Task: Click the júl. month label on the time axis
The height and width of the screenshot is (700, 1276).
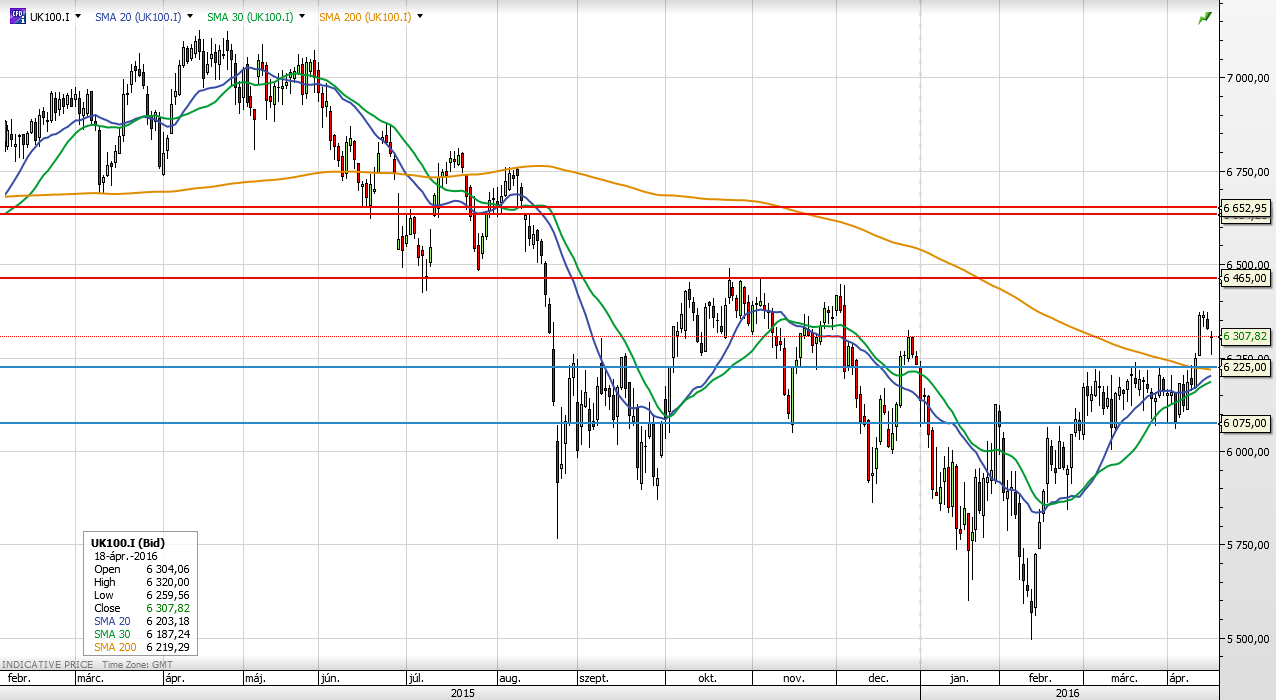Action: point(415,678)
